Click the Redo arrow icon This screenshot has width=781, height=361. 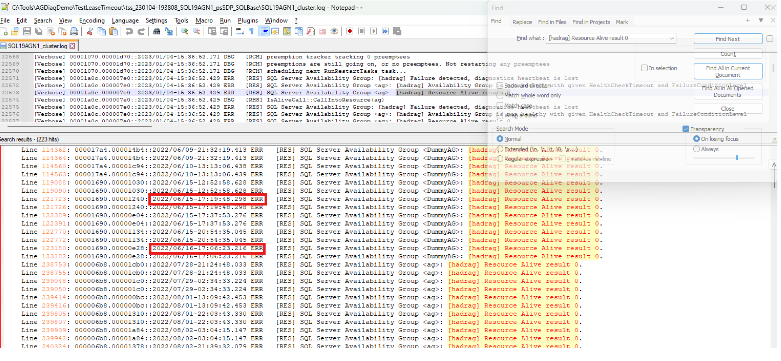141,31
